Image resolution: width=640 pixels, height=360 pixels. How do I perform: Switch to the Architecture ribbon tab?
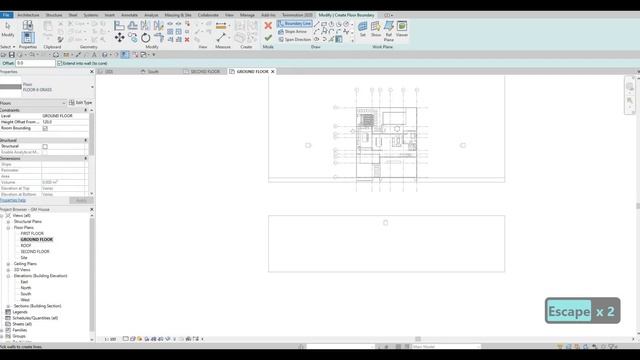pos(28,15)
